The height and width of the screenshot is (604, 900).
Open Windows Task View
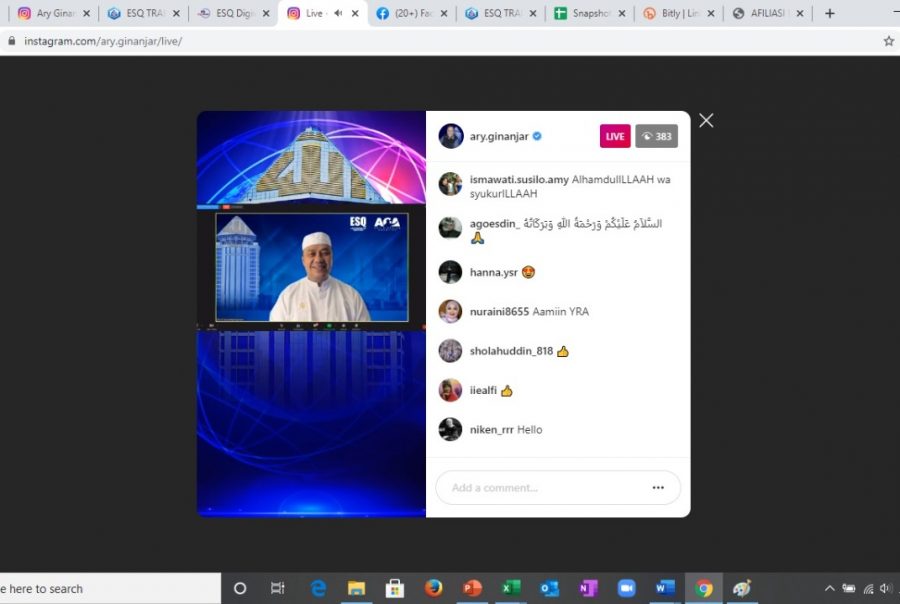click(278, 588)
